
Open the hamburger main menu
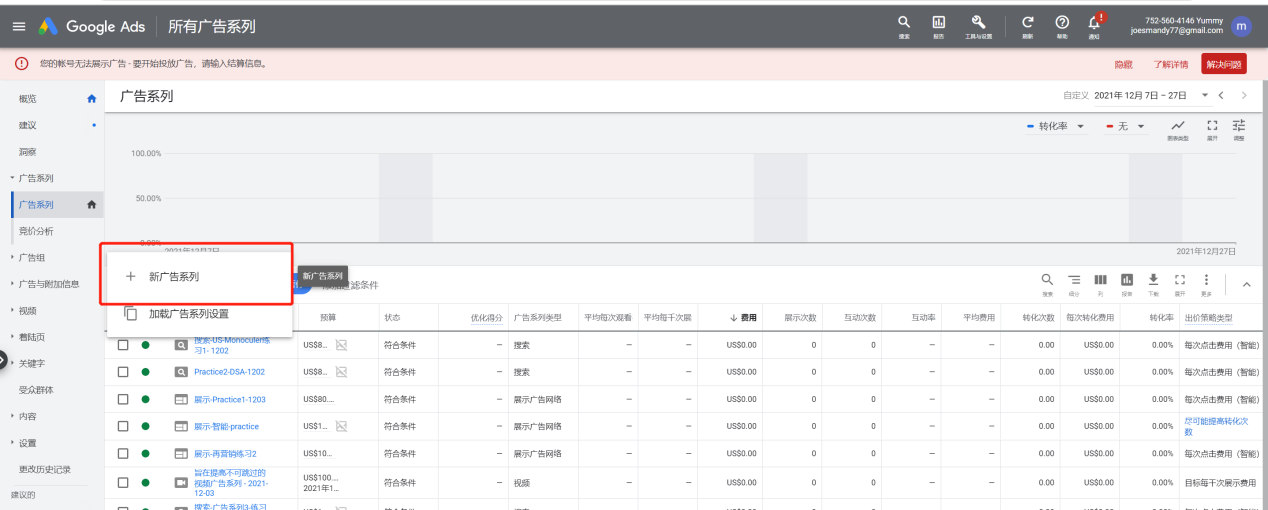[18, 27]
